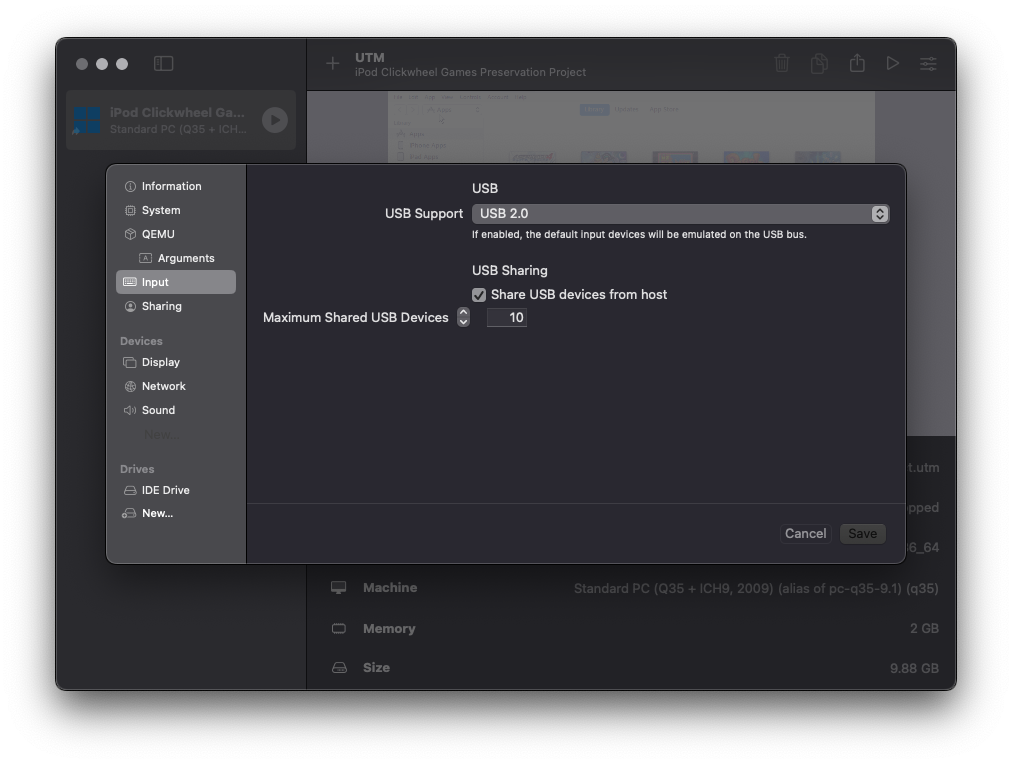Screen dimensions: 1012x764
Task: Select the Input settings section
Action: point(176,282)
